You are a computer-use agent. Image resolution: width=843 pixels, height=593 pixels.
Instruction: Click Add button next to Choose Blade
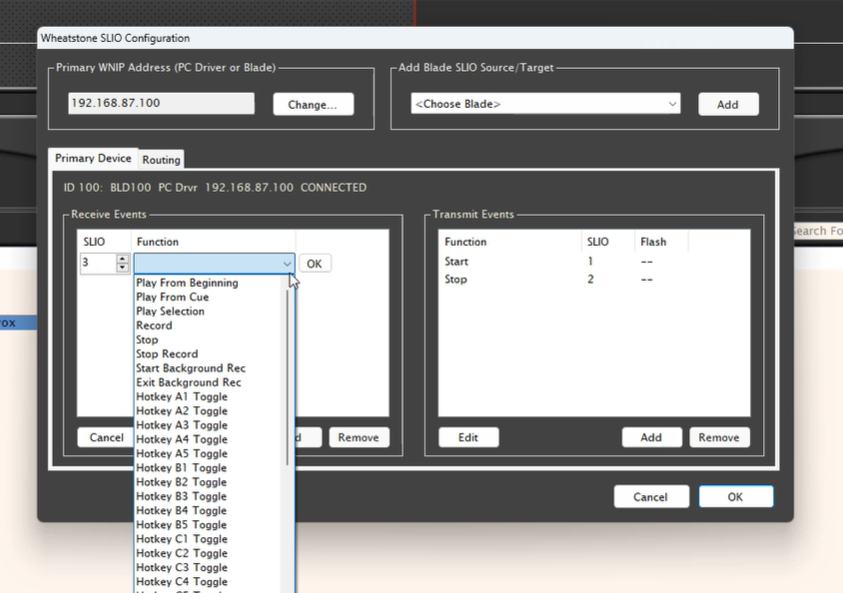pos(728,104)
